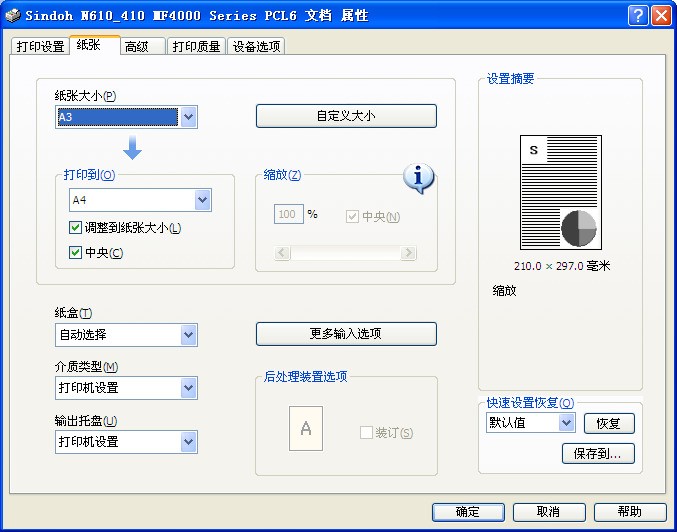677x532 pixels.
Task: Click the blue info bubble icon
Action: click(418, 178)
